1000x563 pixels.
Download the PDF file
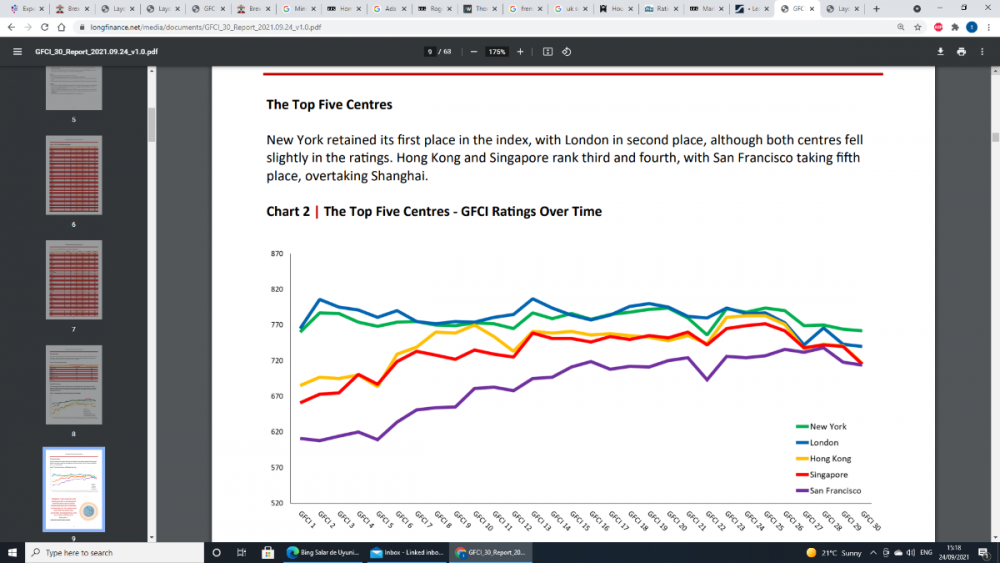point(940,51)
